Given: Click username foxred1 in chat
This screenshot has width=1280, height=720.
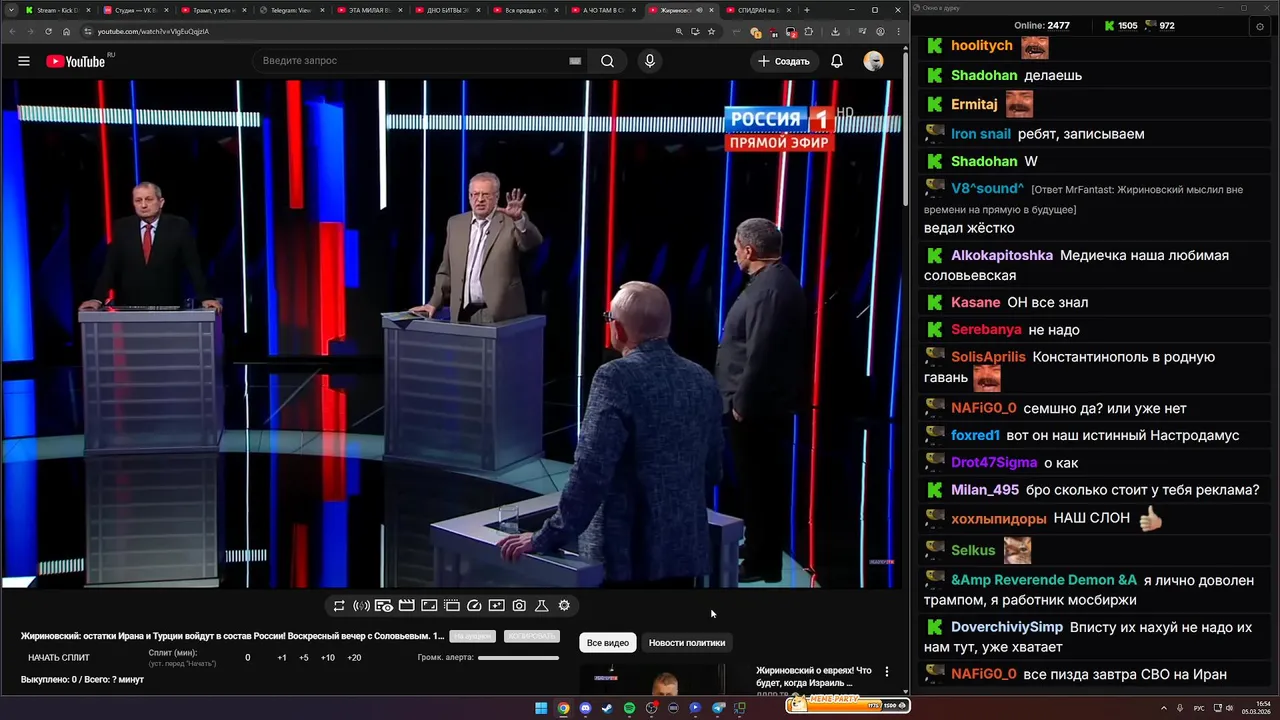Looking at the screenshot, I should tap(976, 435).
